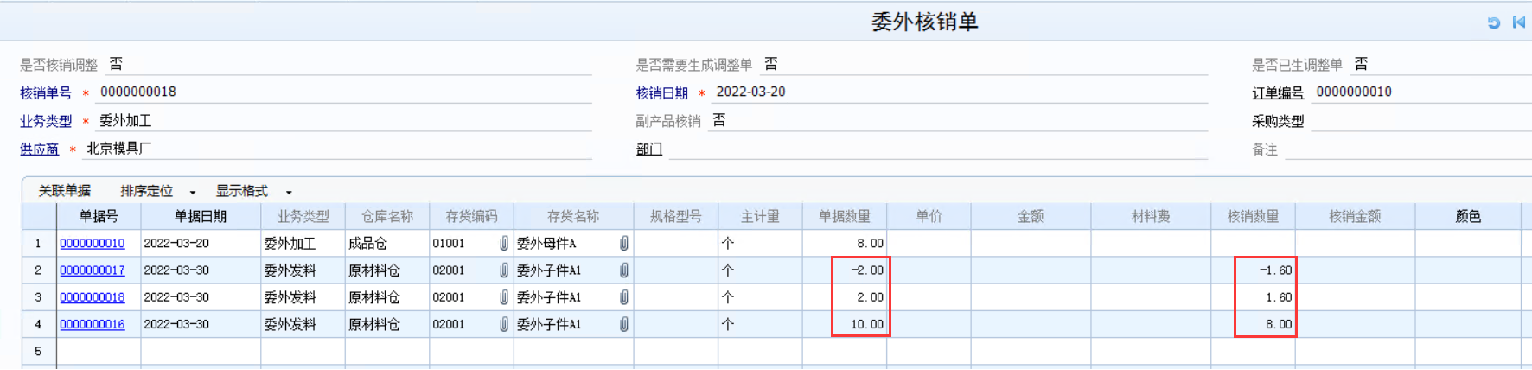The height and width of the screenshot is (370, 1532).
Task: Click the 核销数量 cell showing -1.60
Action: coord(1253,270)
